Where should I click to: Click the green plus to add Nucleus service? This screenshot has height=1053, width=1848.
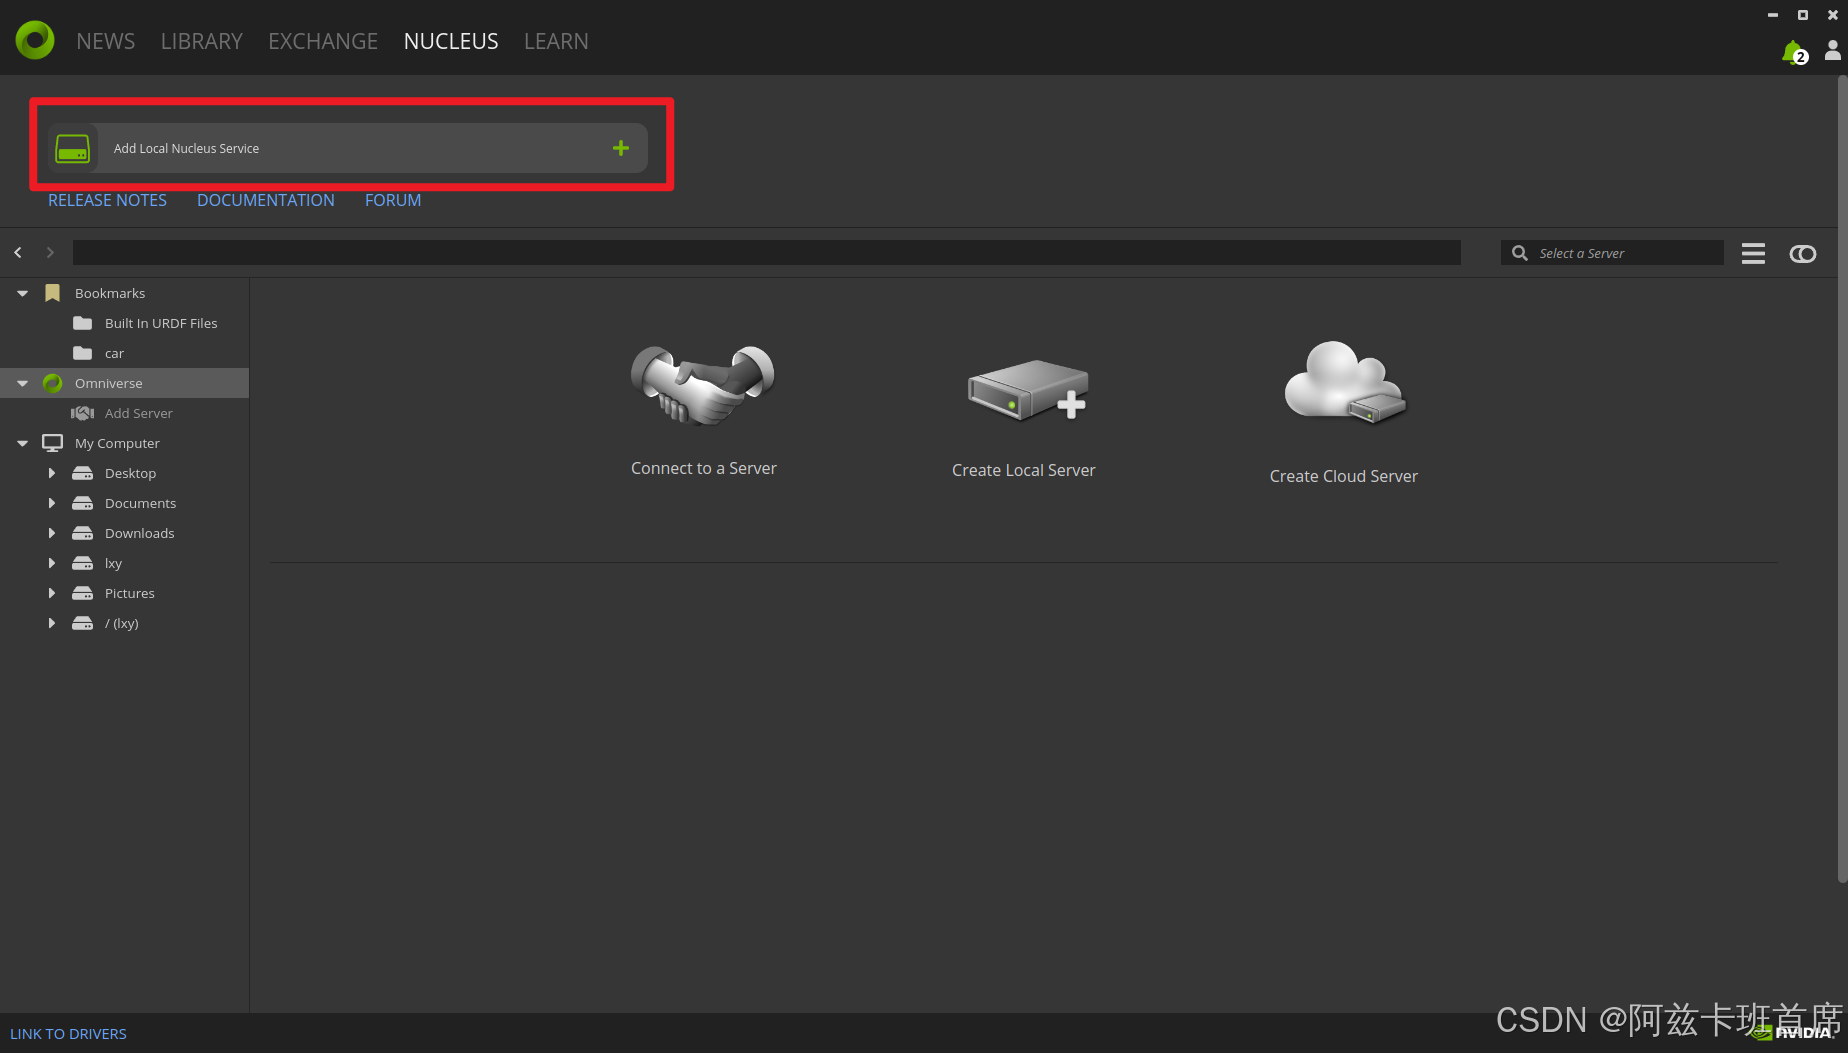coord(621,148)
